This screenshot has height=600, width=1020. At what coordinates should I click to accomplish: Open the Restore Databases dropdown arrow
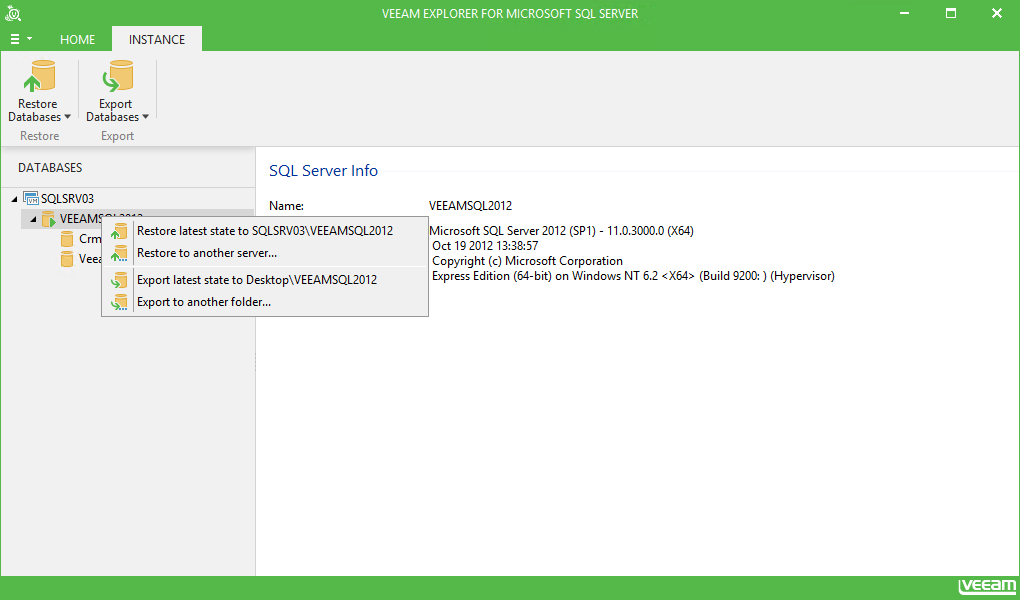click(x=67, y=117)
